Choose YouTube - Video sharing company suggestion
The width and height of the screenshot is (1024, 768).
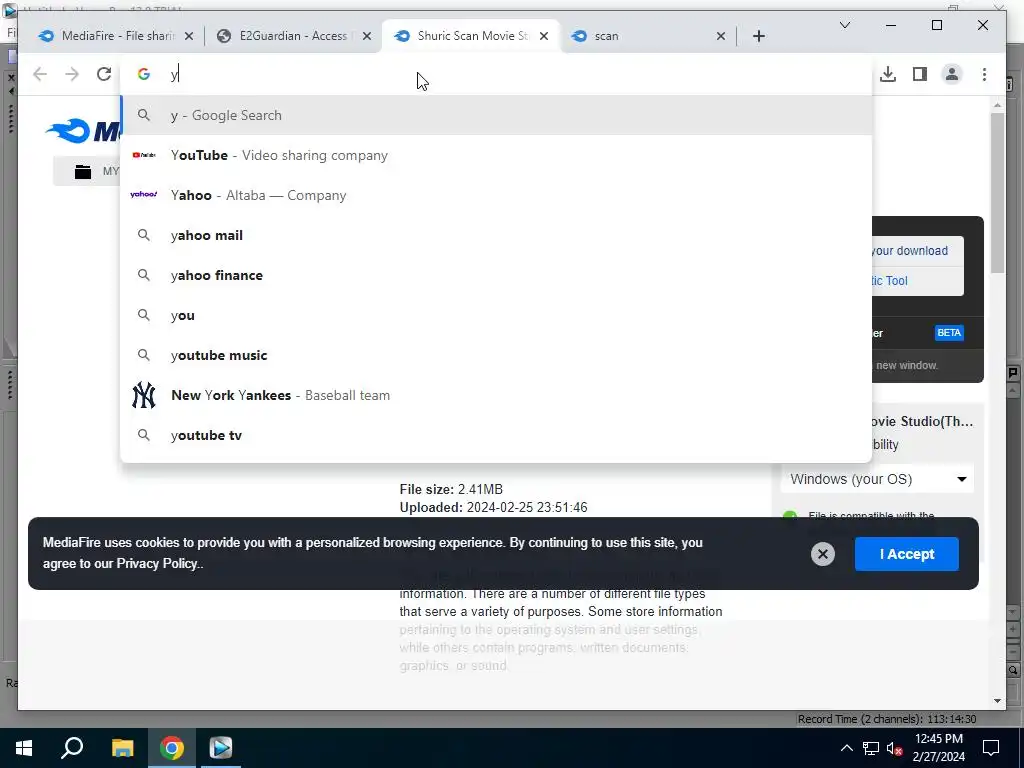(496, 155)
